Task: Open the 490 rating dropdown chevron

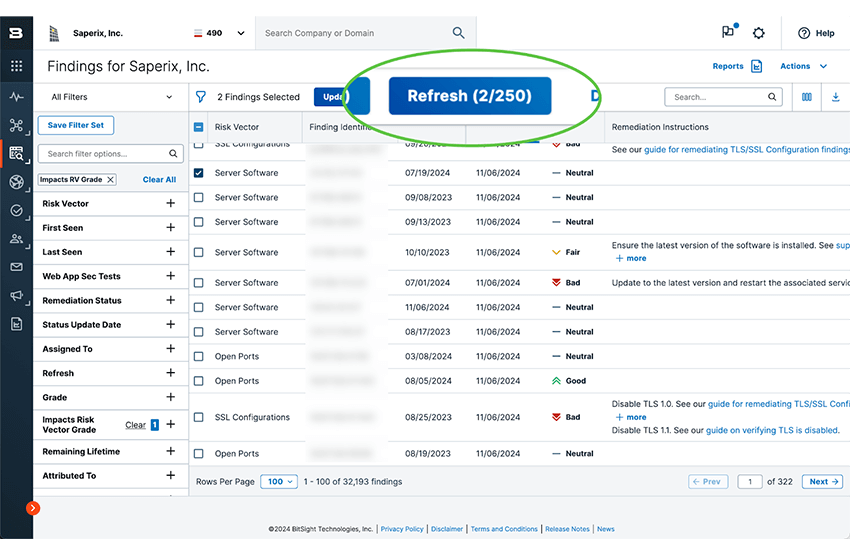Action: coord(241,33)
